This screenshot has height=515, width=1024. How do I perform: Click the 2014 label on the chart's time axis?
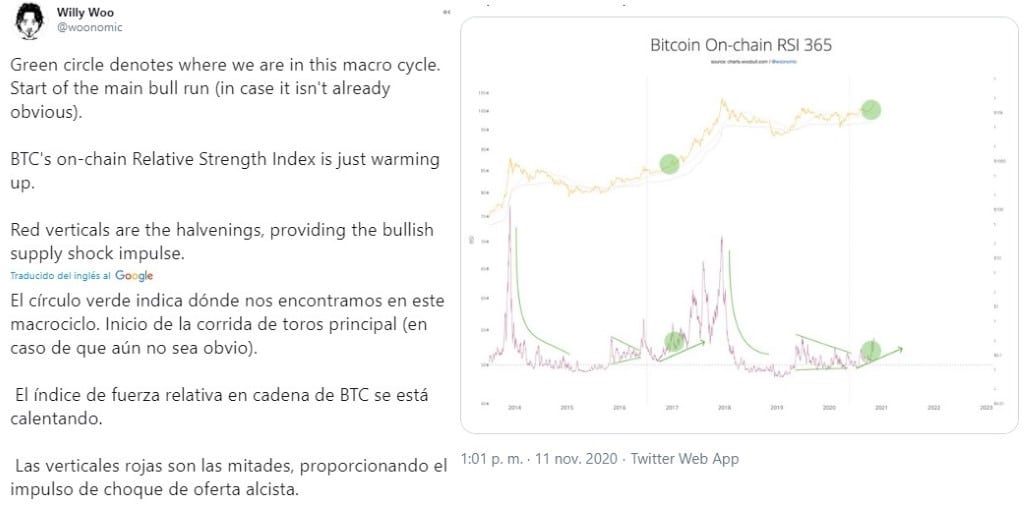tap(514, 407)
